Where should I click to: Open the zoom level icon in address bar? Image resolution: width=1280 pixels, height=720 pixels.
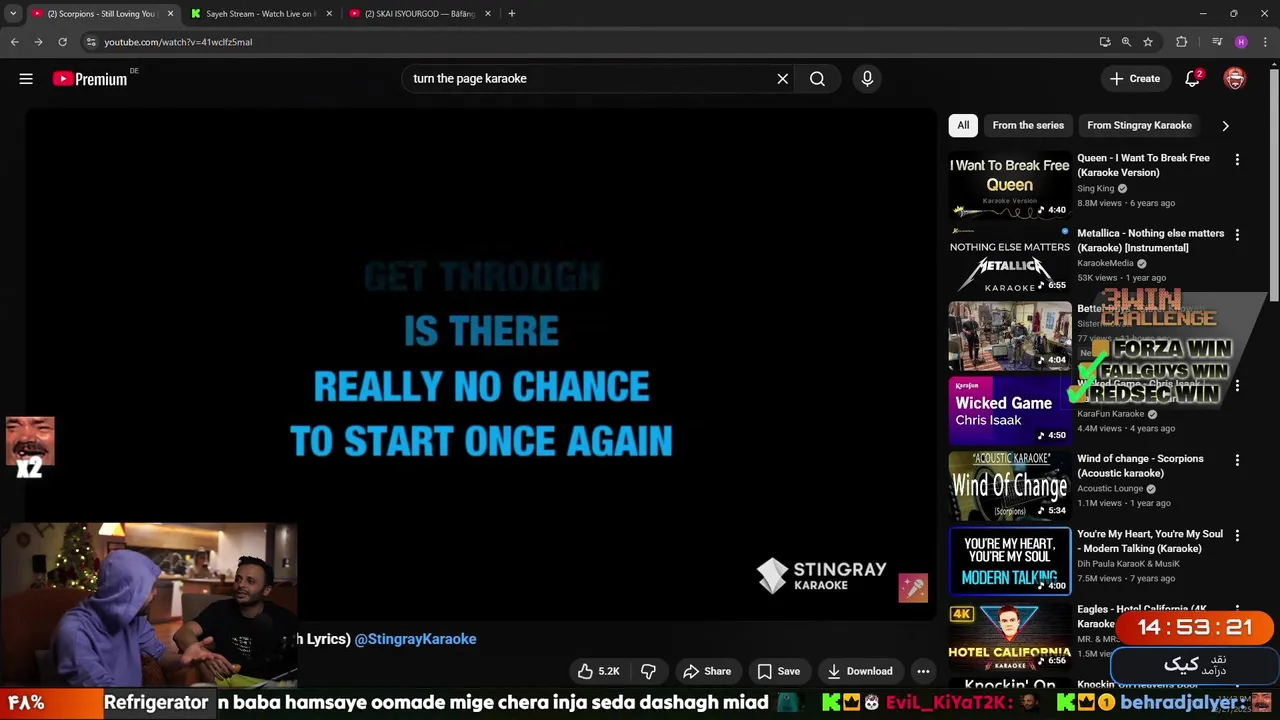[1126, 42]
